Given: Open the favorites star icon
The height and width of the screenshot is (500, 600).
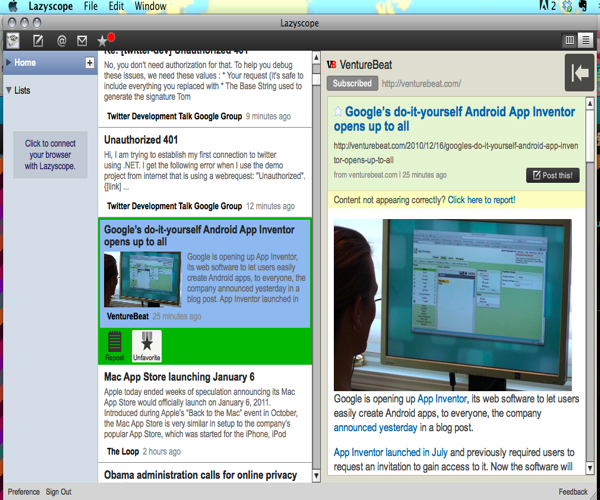Looking at the screenshot, I should (x=102, y=41).
